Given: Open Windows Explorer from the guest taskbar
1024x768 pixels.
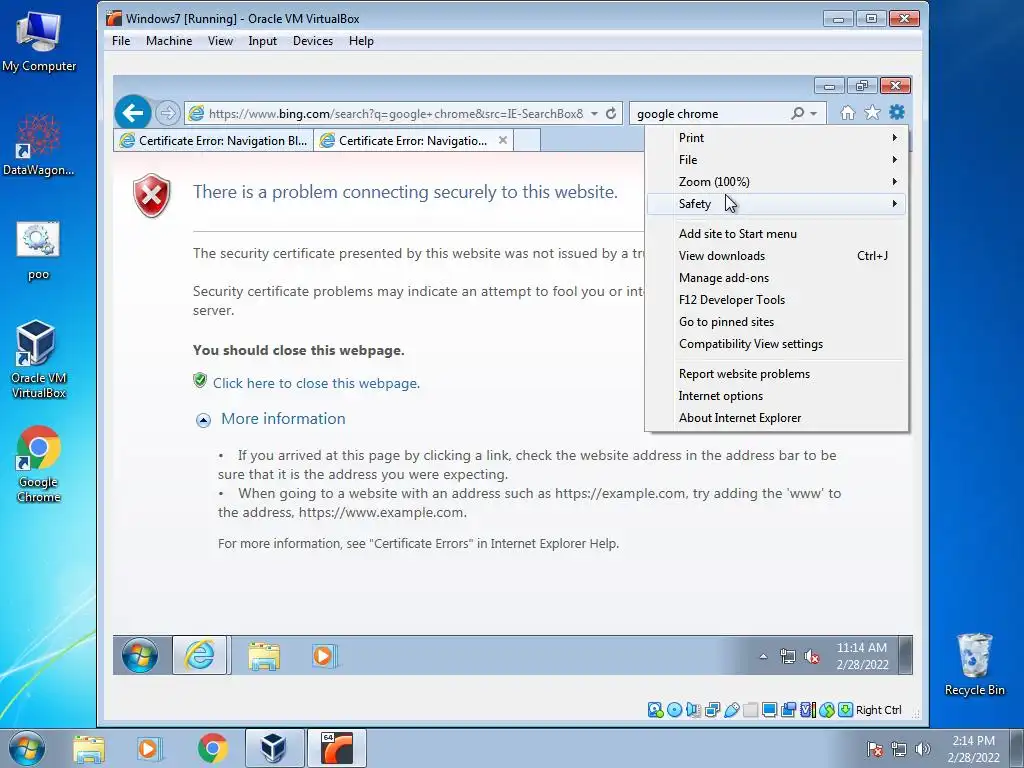Looking at the screenshot, I should click(264, 656).
